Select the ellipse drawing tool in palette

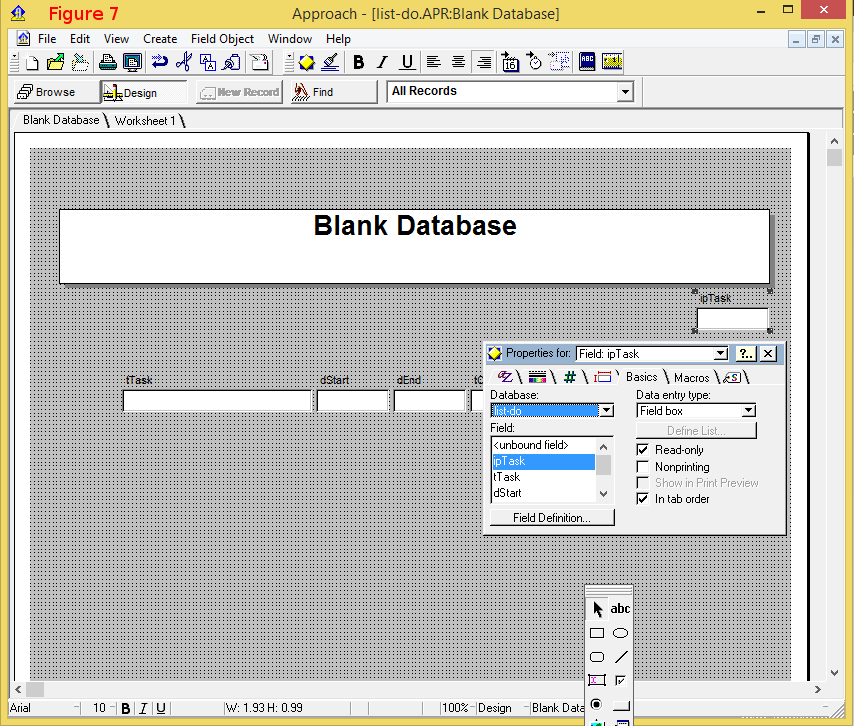pos(621,633)
